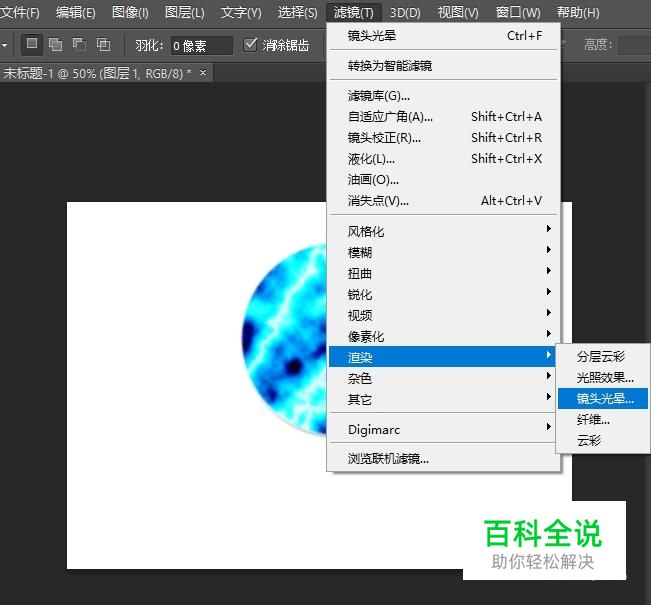Expand the 扭曲 submenu
The width and height of the screenshot is (651, 605).
pos(443,274)
